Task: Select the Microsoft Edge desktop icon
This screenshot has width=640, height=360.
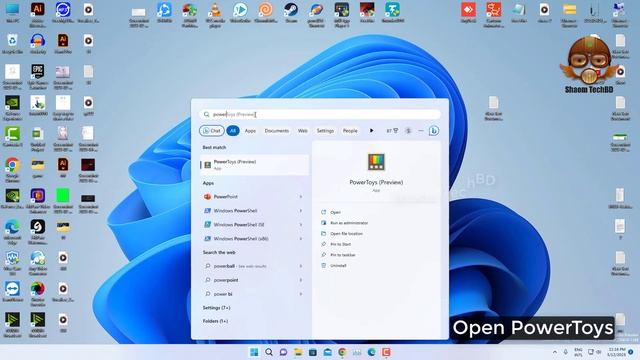Action: click(x=12, y=232)
